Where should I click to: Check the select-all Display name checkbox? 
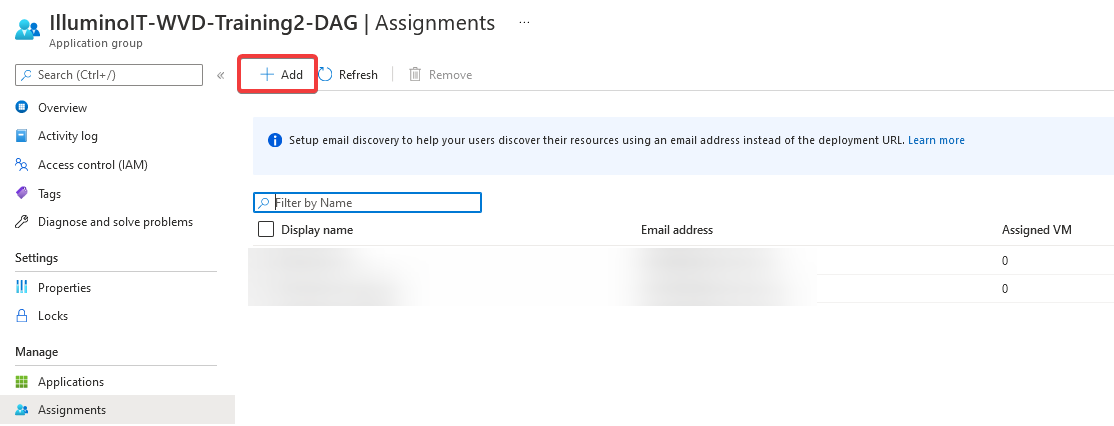coord(266,229)
